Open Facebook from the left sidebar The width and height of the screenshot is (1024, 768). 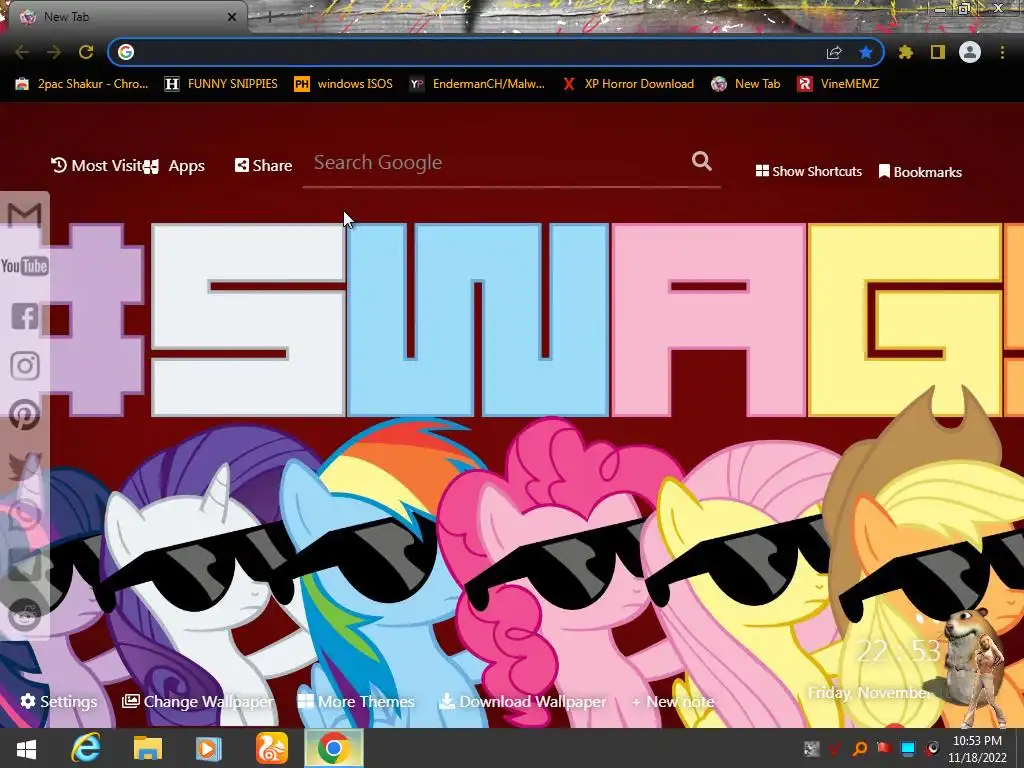point(25,316)
